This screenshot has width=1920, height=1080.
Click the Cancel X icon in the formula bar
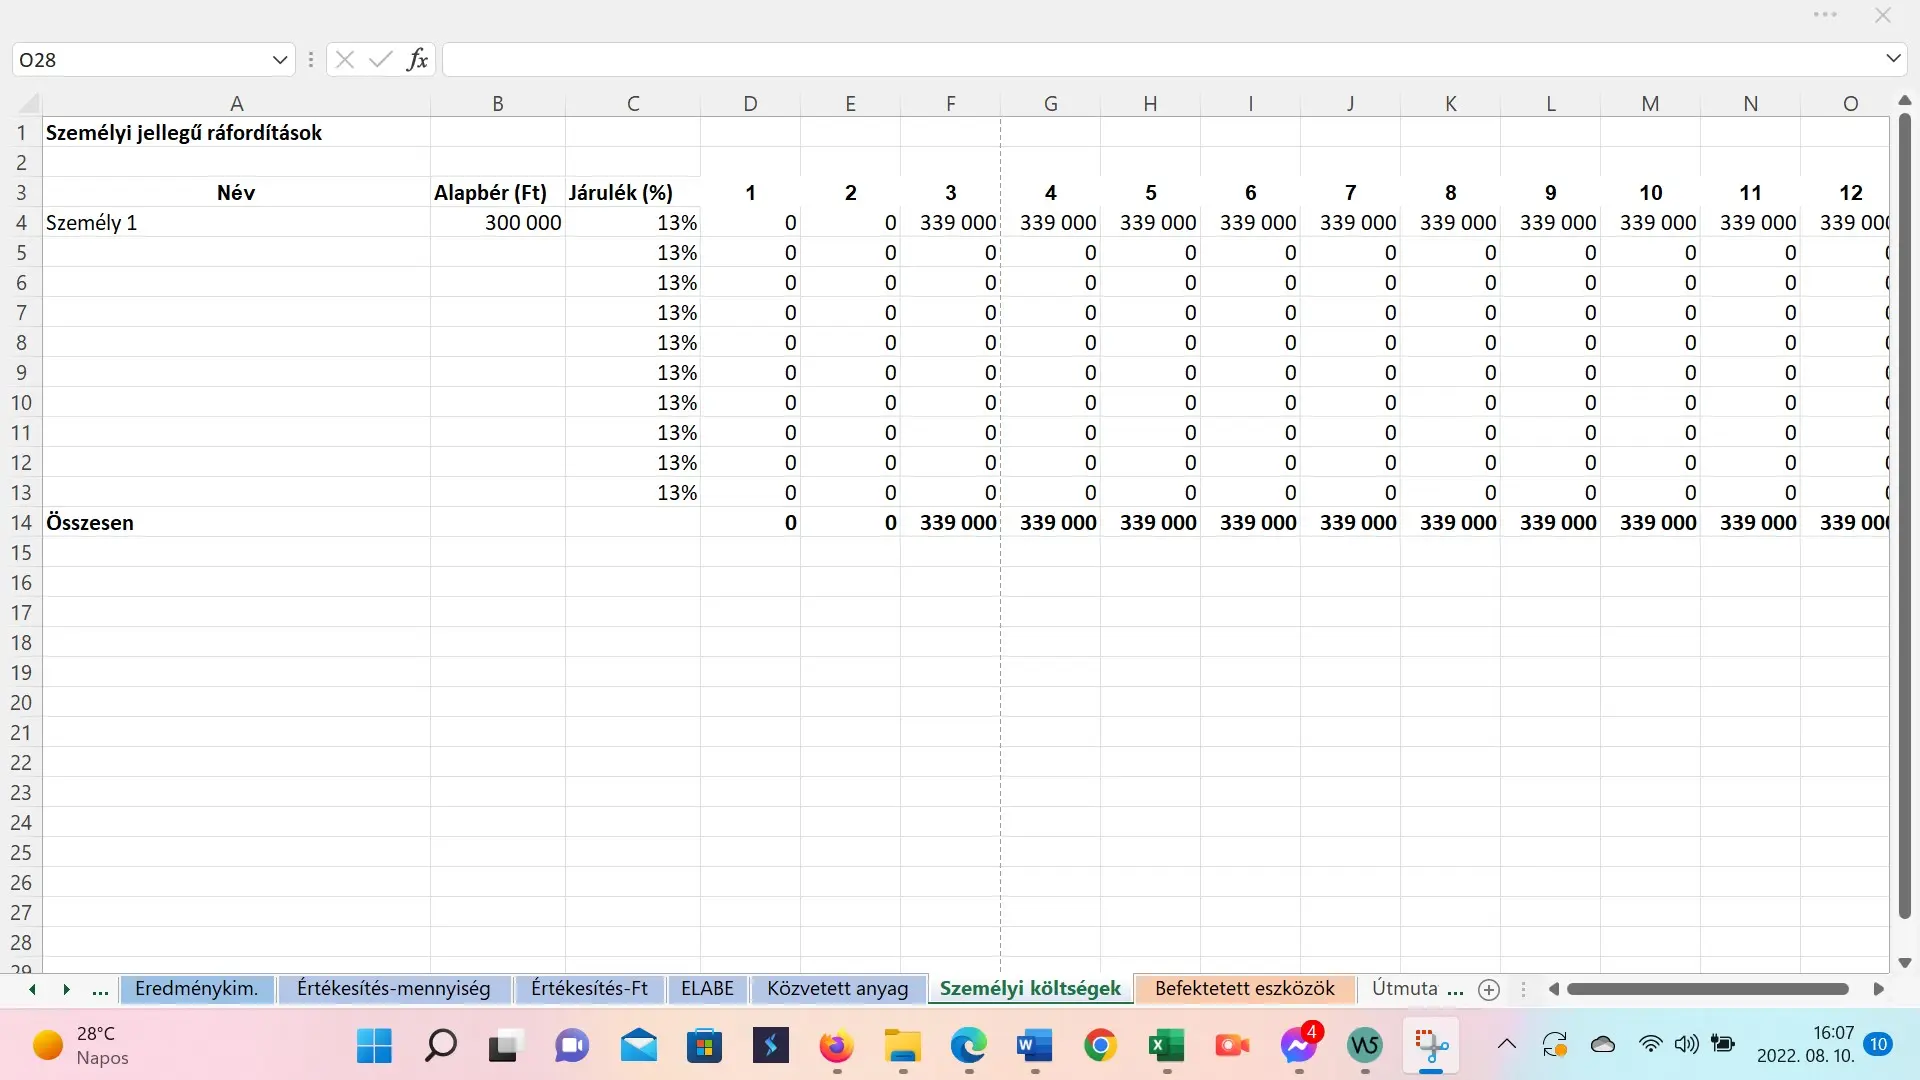click(x=345, y=60)
